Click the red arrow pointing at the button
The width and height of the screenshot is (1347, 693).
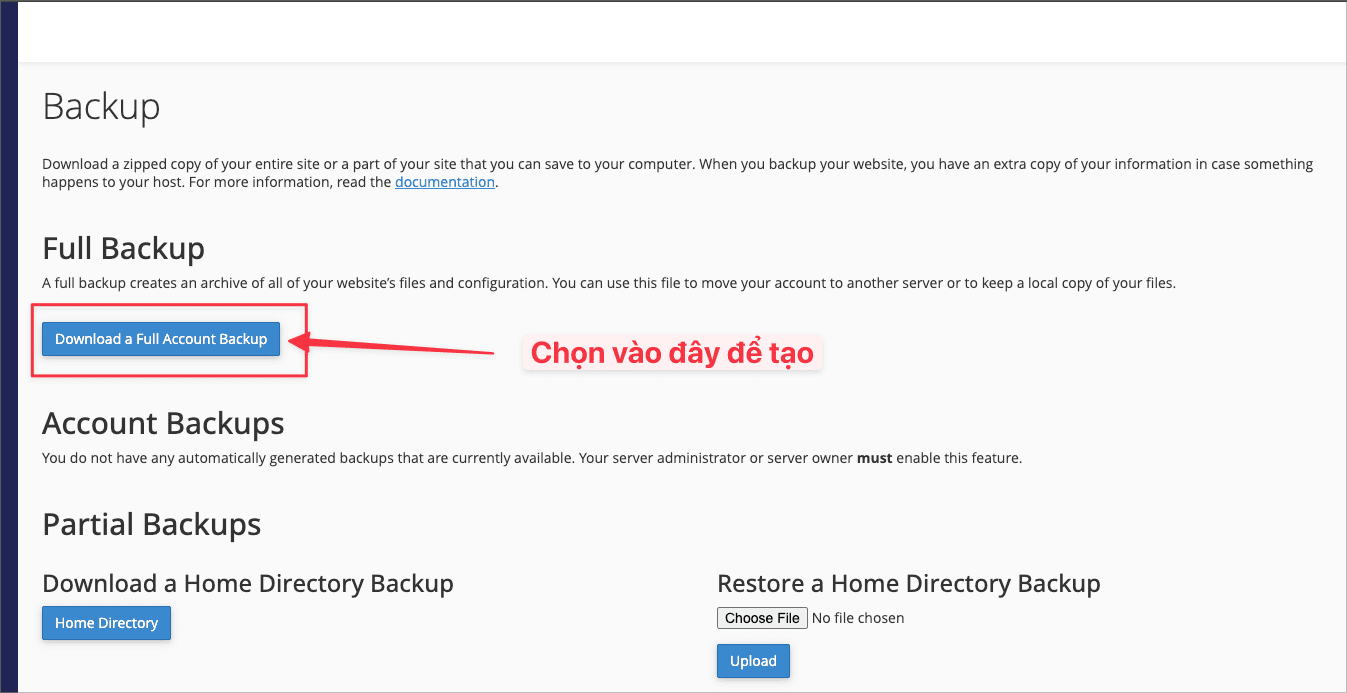point(400,347)
